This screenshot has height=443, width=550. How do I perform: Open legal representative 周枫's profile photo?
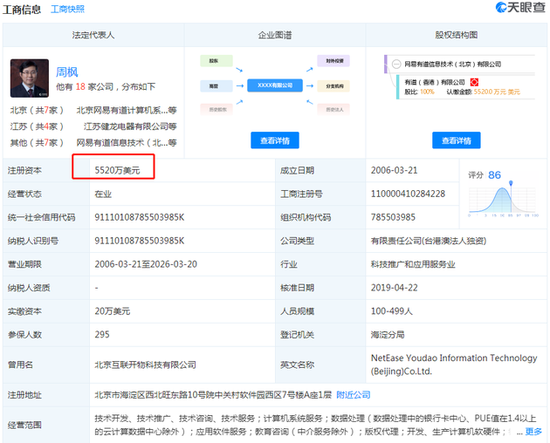29,78
